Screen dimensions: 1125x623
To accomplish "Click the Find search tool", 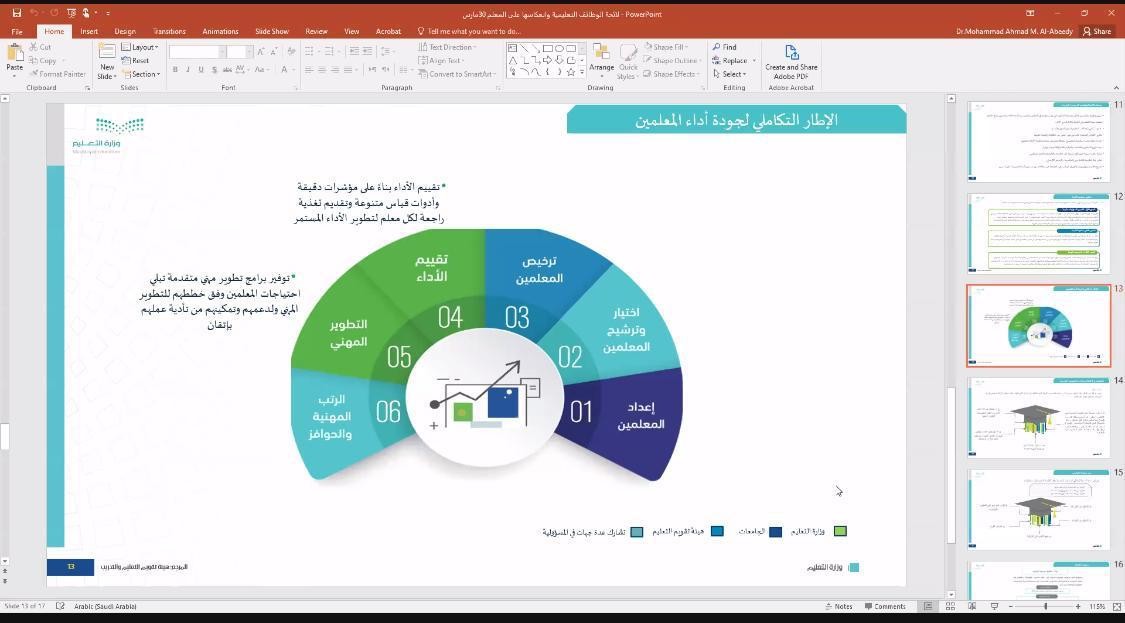I will [725, 47].
